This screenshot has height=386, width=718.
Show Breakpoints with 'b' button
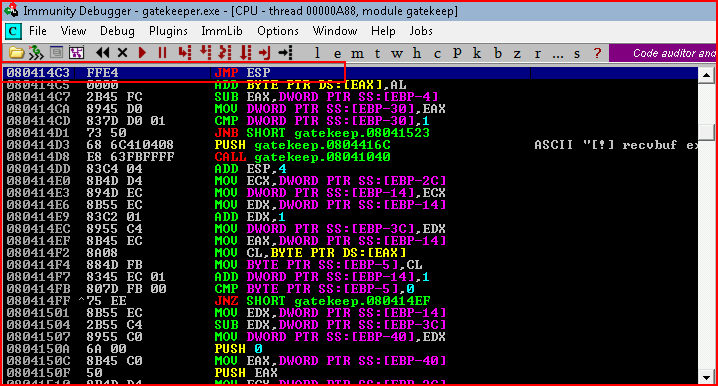pos(498,53)
